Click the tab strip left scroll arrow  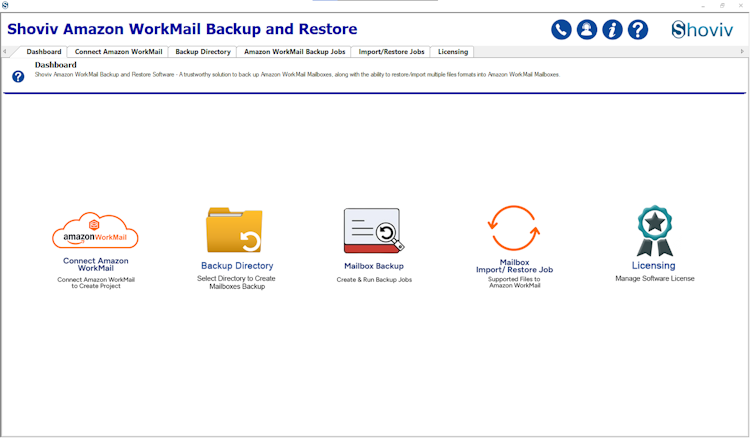click(x=5, y=51)
